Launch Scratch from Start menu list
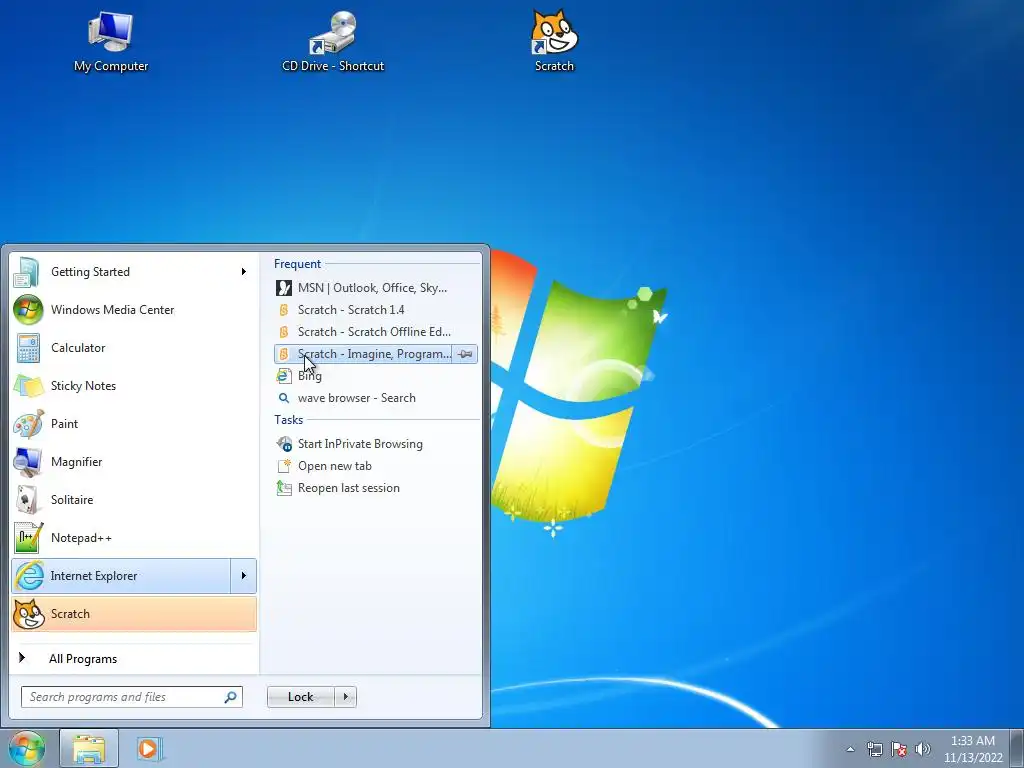Image resolution: width=1024 pixels, height=768 pixels. tap(134, 614)
